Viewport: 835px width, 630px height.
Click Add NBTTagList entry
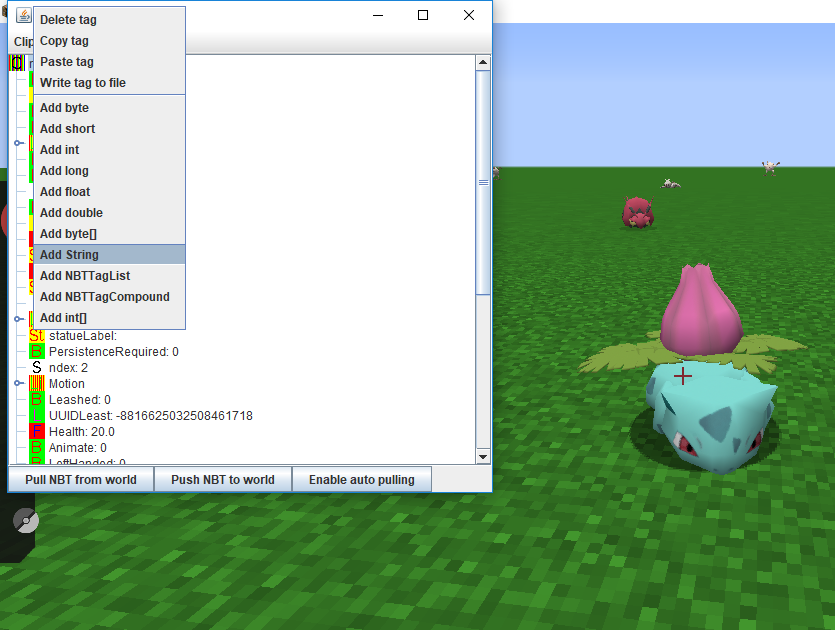point(109,276)
